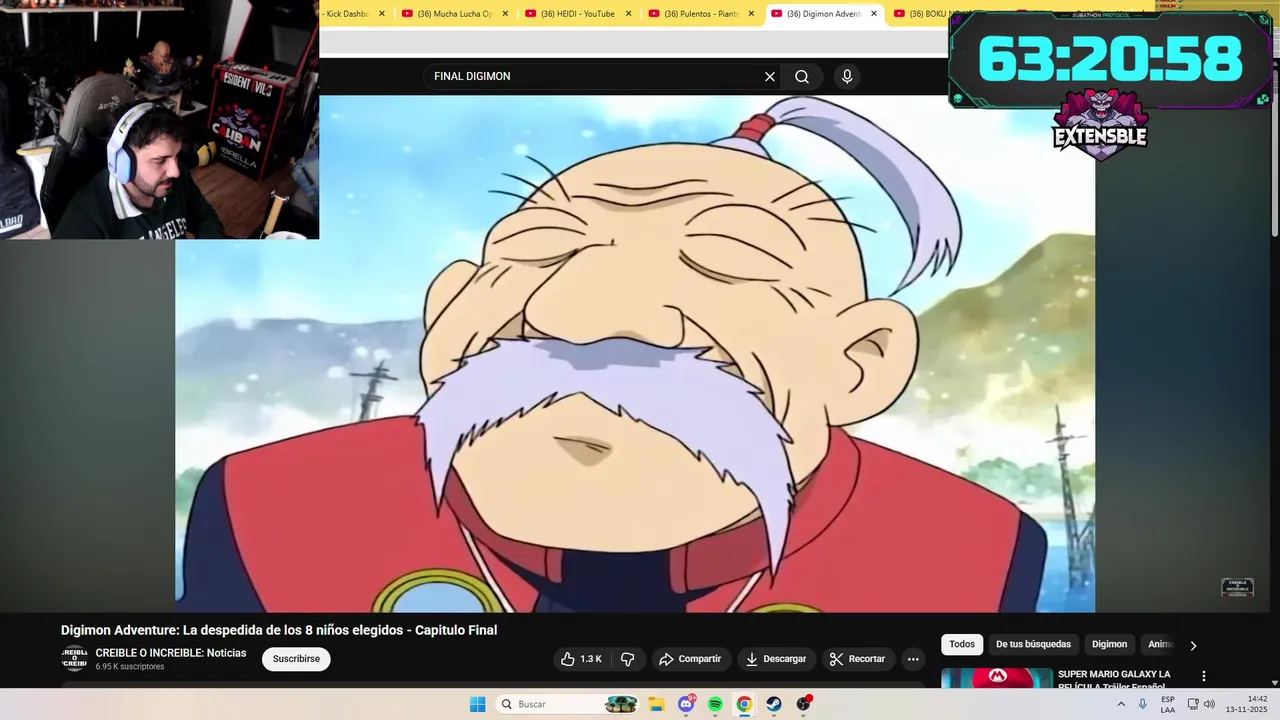The image size is (1280, 720).
Task: Open Steam from the taskbar
Action: click(774, 704)
